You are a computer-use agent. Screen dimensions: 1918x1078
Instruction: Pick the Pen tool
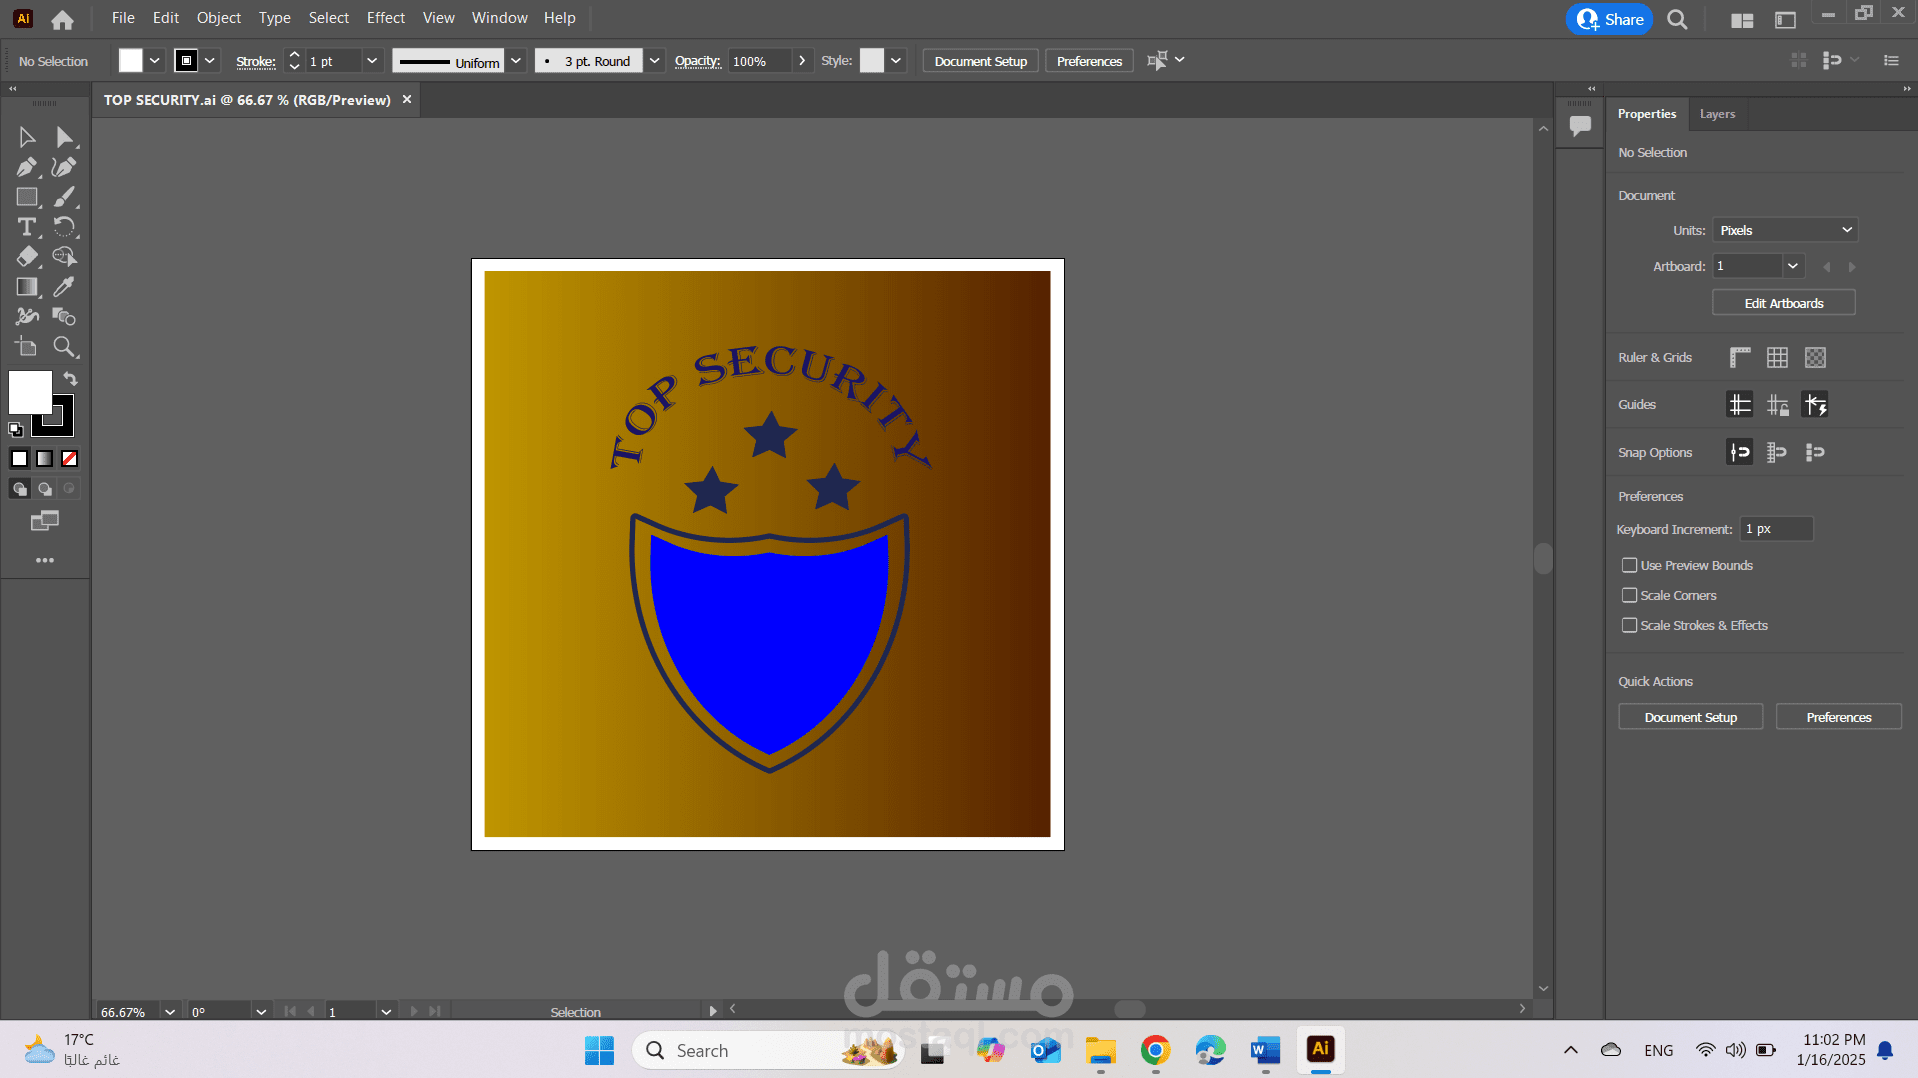click(x=27, y=167)
